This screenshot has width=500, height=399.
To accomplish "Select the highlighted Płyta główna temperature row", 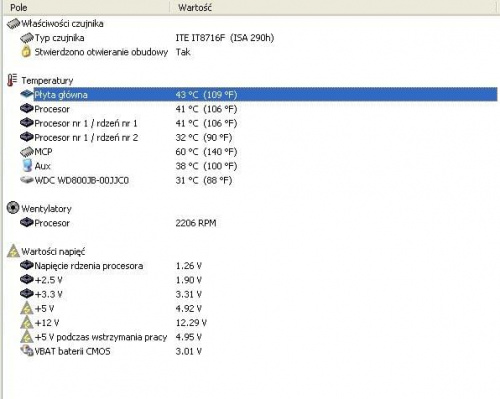I will (x=265, y=95).
